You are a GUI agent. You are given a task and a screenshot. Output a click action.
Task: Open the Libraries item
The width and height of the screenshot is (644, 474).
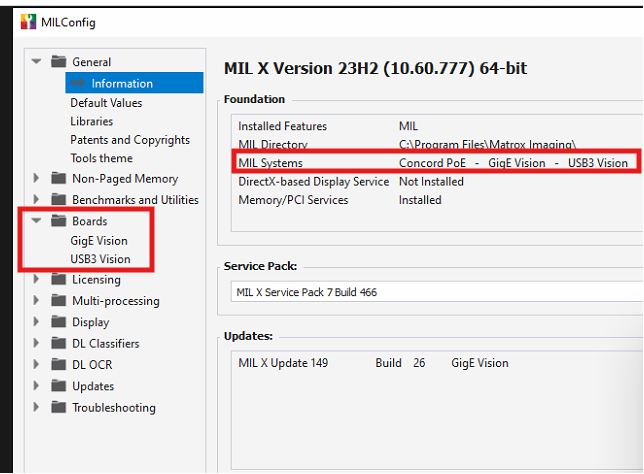[92, 121]
